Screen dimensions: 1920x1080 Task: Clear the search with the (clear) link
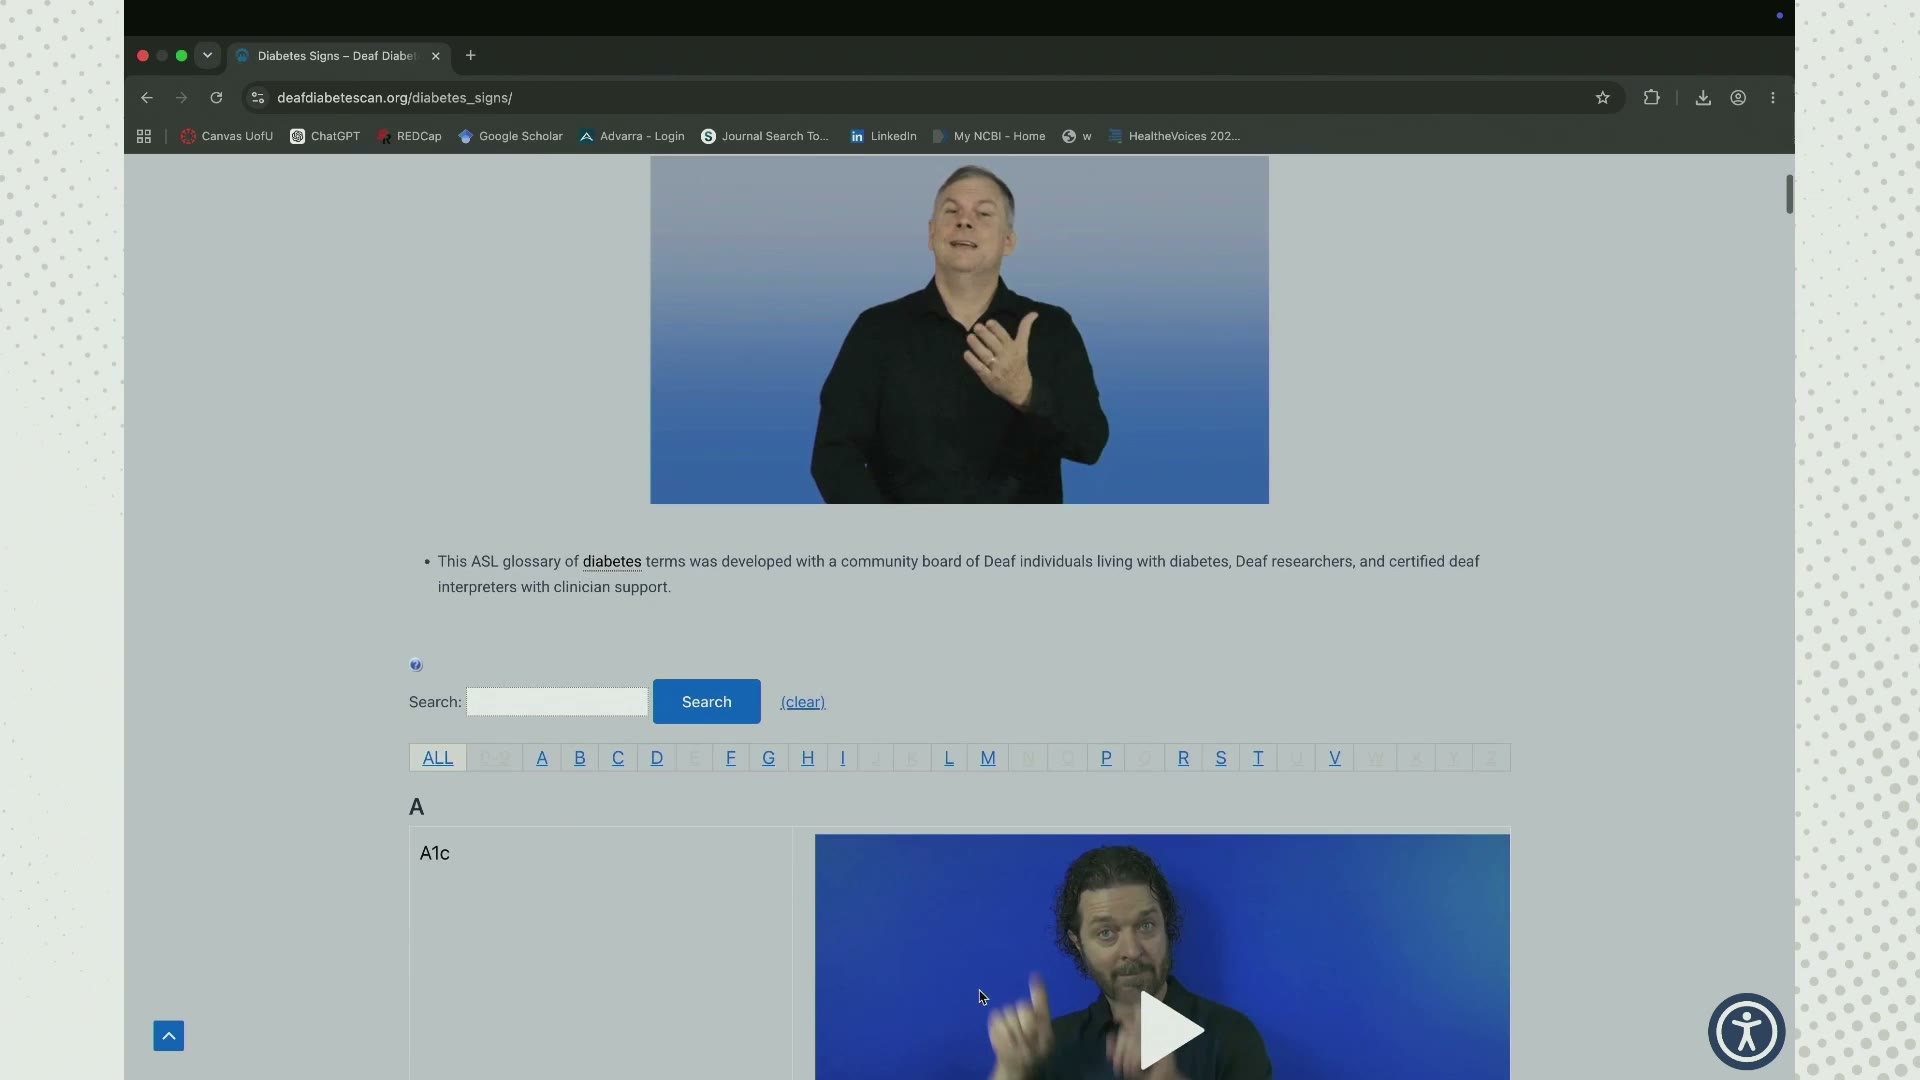pyautogui.click(x=803, y=702)
